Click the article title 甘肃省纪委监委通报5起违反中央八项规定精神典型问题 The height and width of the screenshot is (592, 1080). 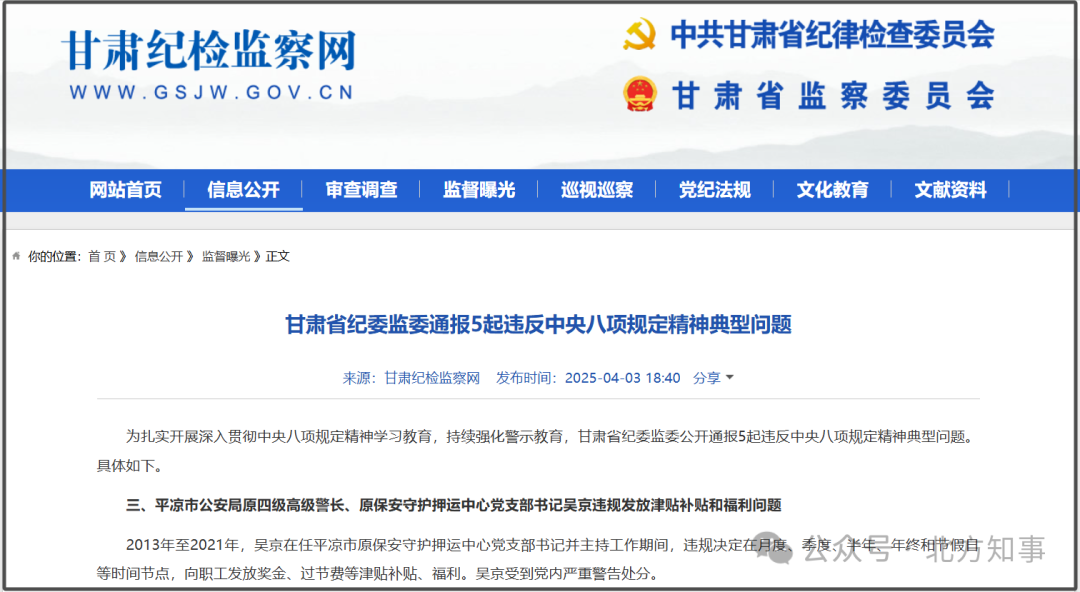(539, 324)
